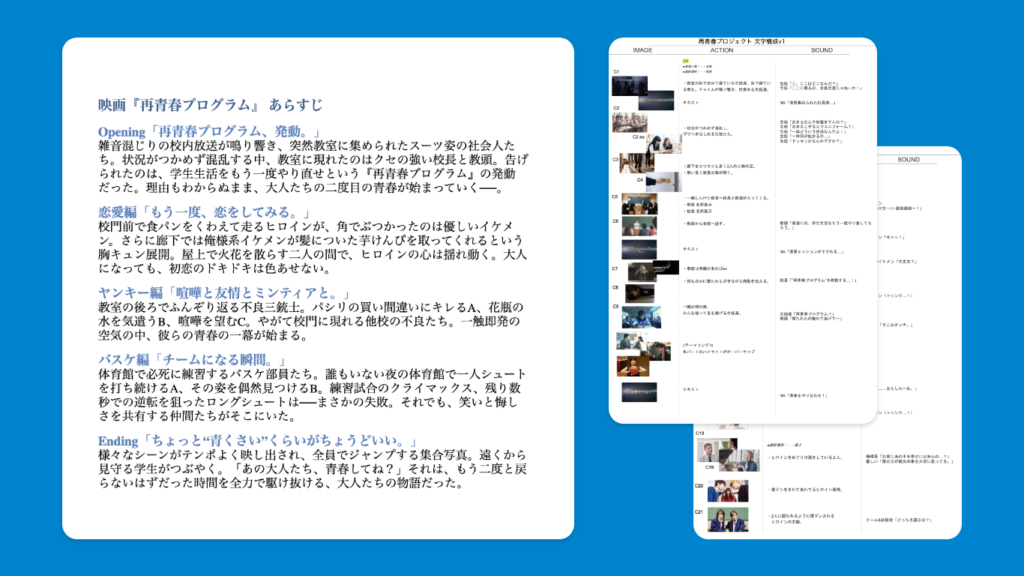This screenshot has height=576, width=1024.
Task: Click the C1 storyboard thumbnail
Action: click(628, 86)
